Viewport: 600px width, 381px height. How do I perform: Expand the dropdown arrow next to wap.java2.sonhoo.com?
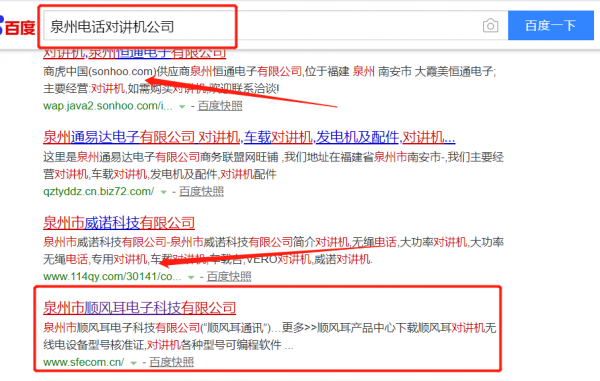pos(182,107)
